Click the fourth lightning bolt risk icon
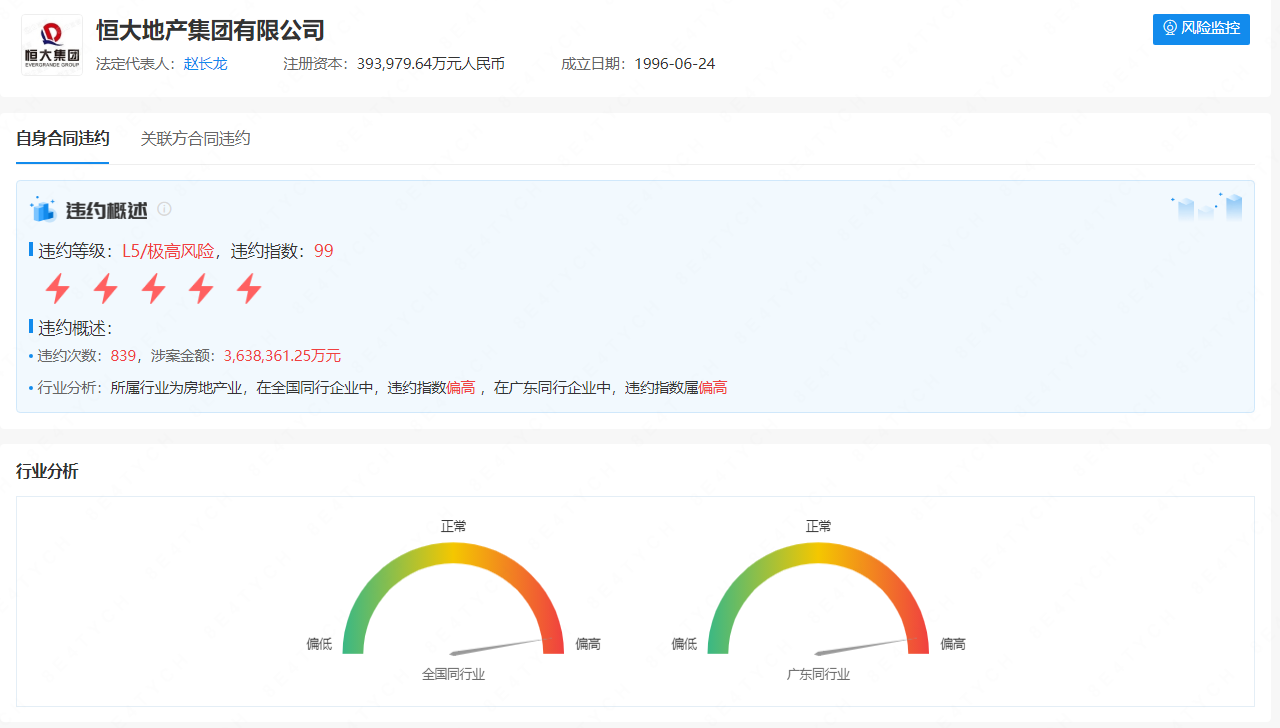1280x728 pixels. click(201, 289)
